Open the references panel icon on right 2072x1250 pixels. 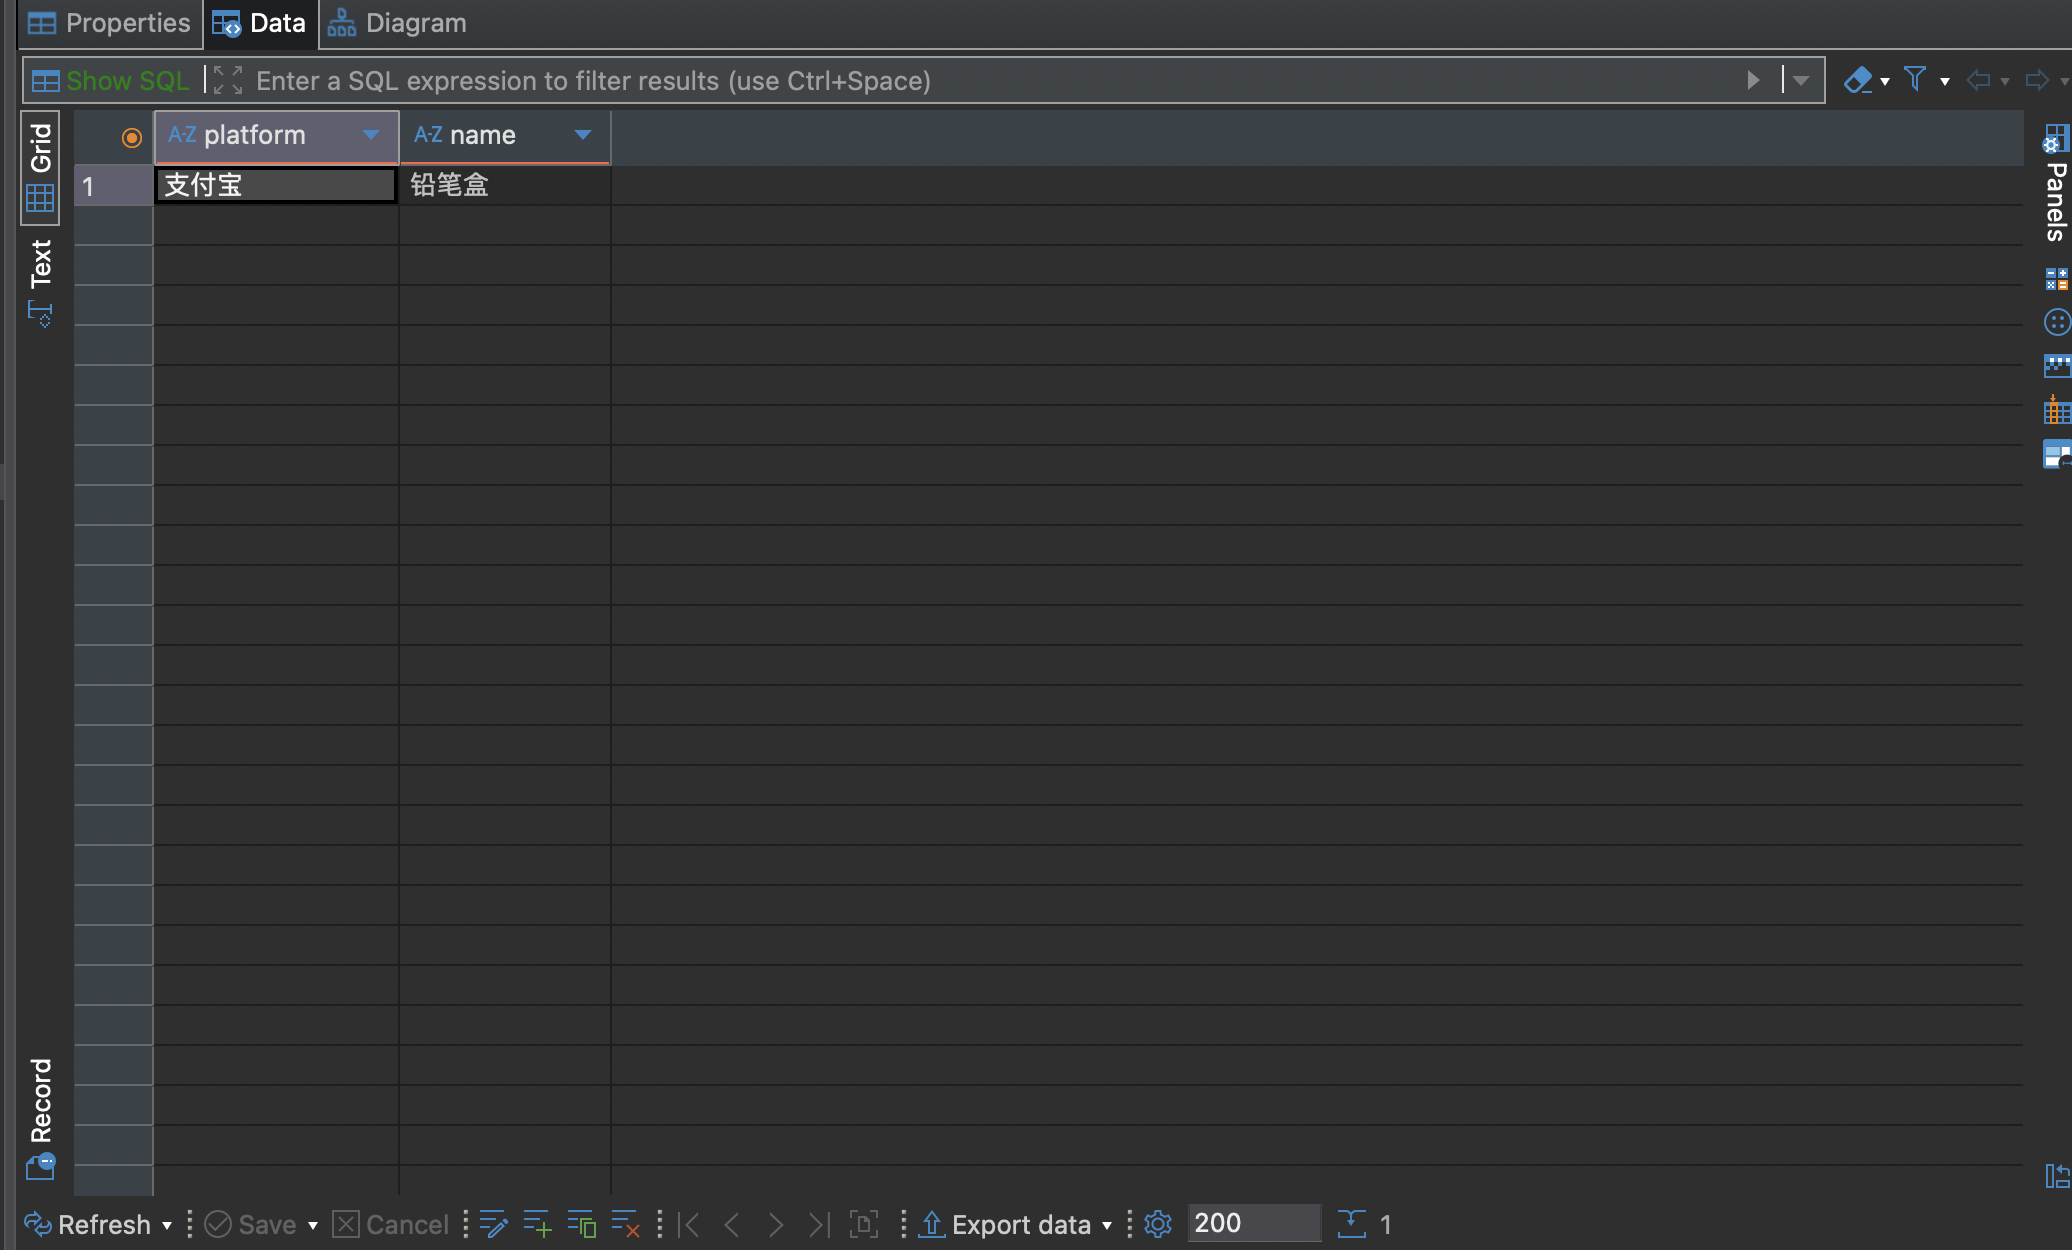point(2057,454)
